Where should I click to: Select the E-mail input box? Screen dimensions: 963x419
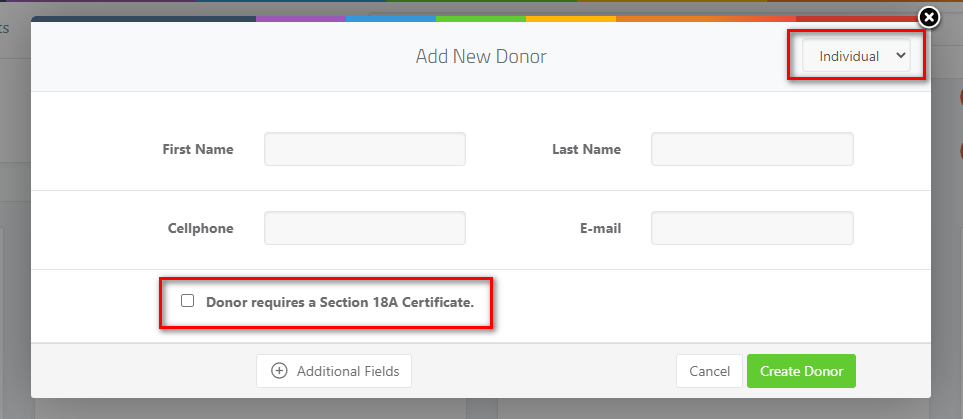(x=752, y=228)
